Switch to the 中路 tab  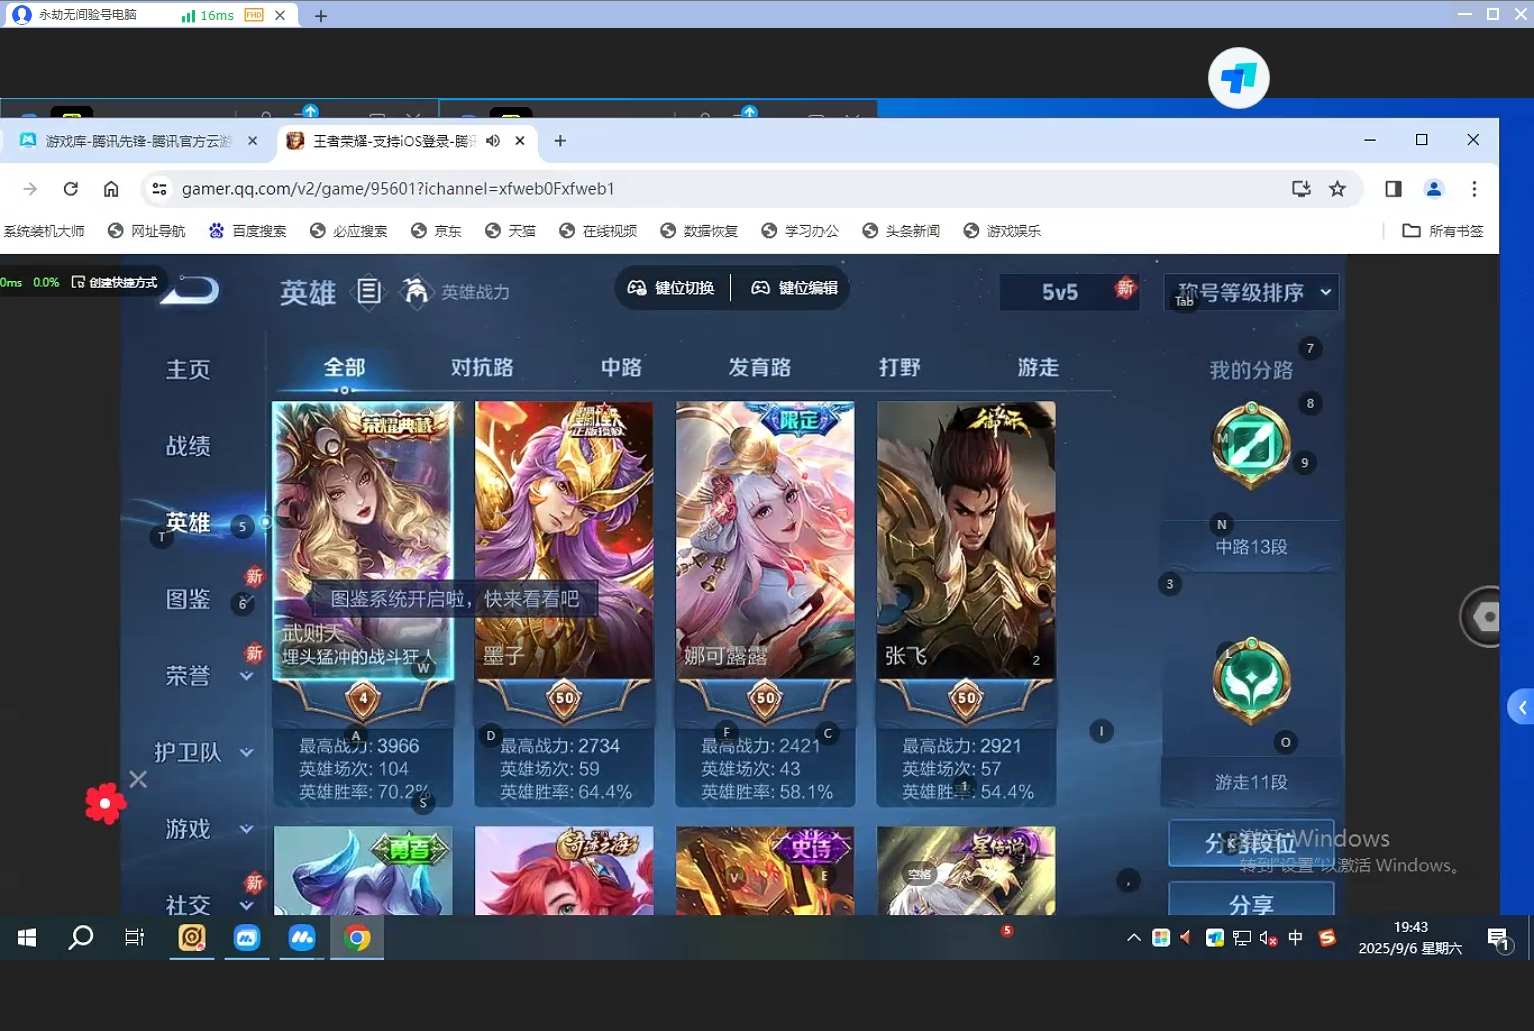621,367
